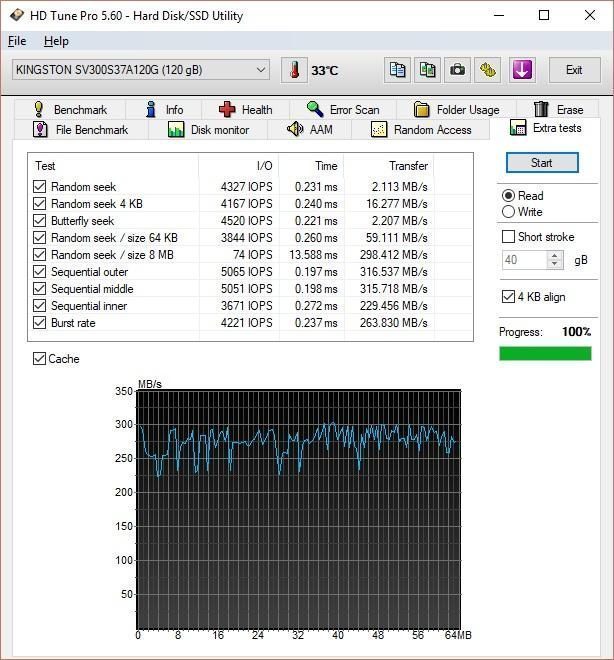Uncheck the Burst rate test
The image size is (614, 660).
(40, 323)
